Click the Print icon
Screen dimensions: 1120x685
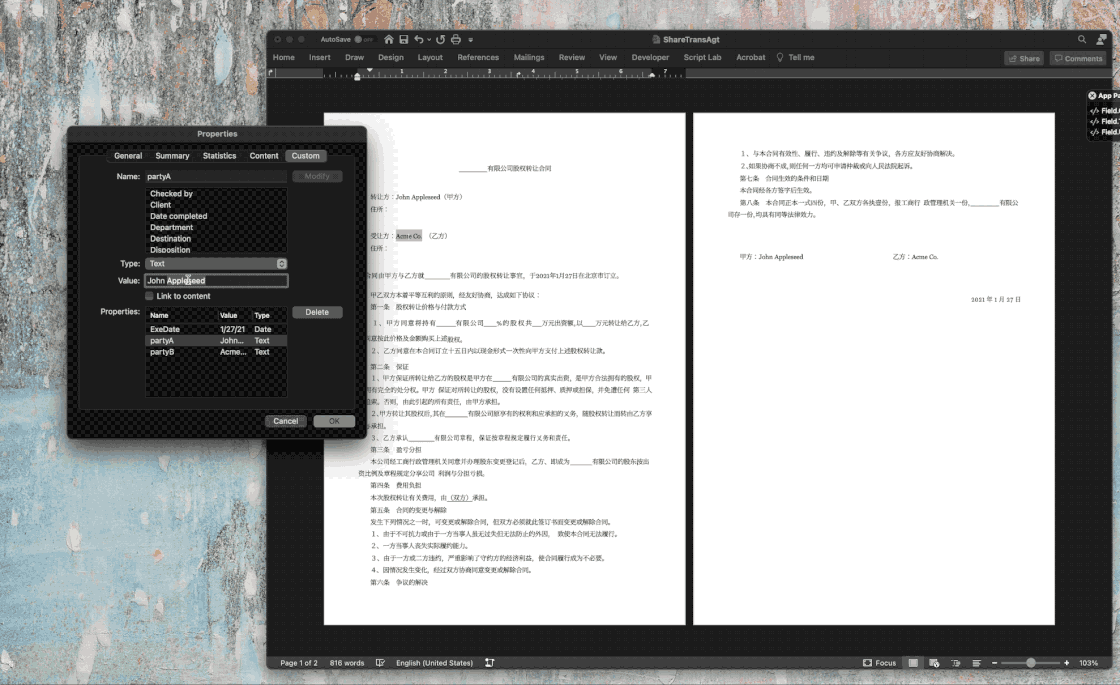456,39
